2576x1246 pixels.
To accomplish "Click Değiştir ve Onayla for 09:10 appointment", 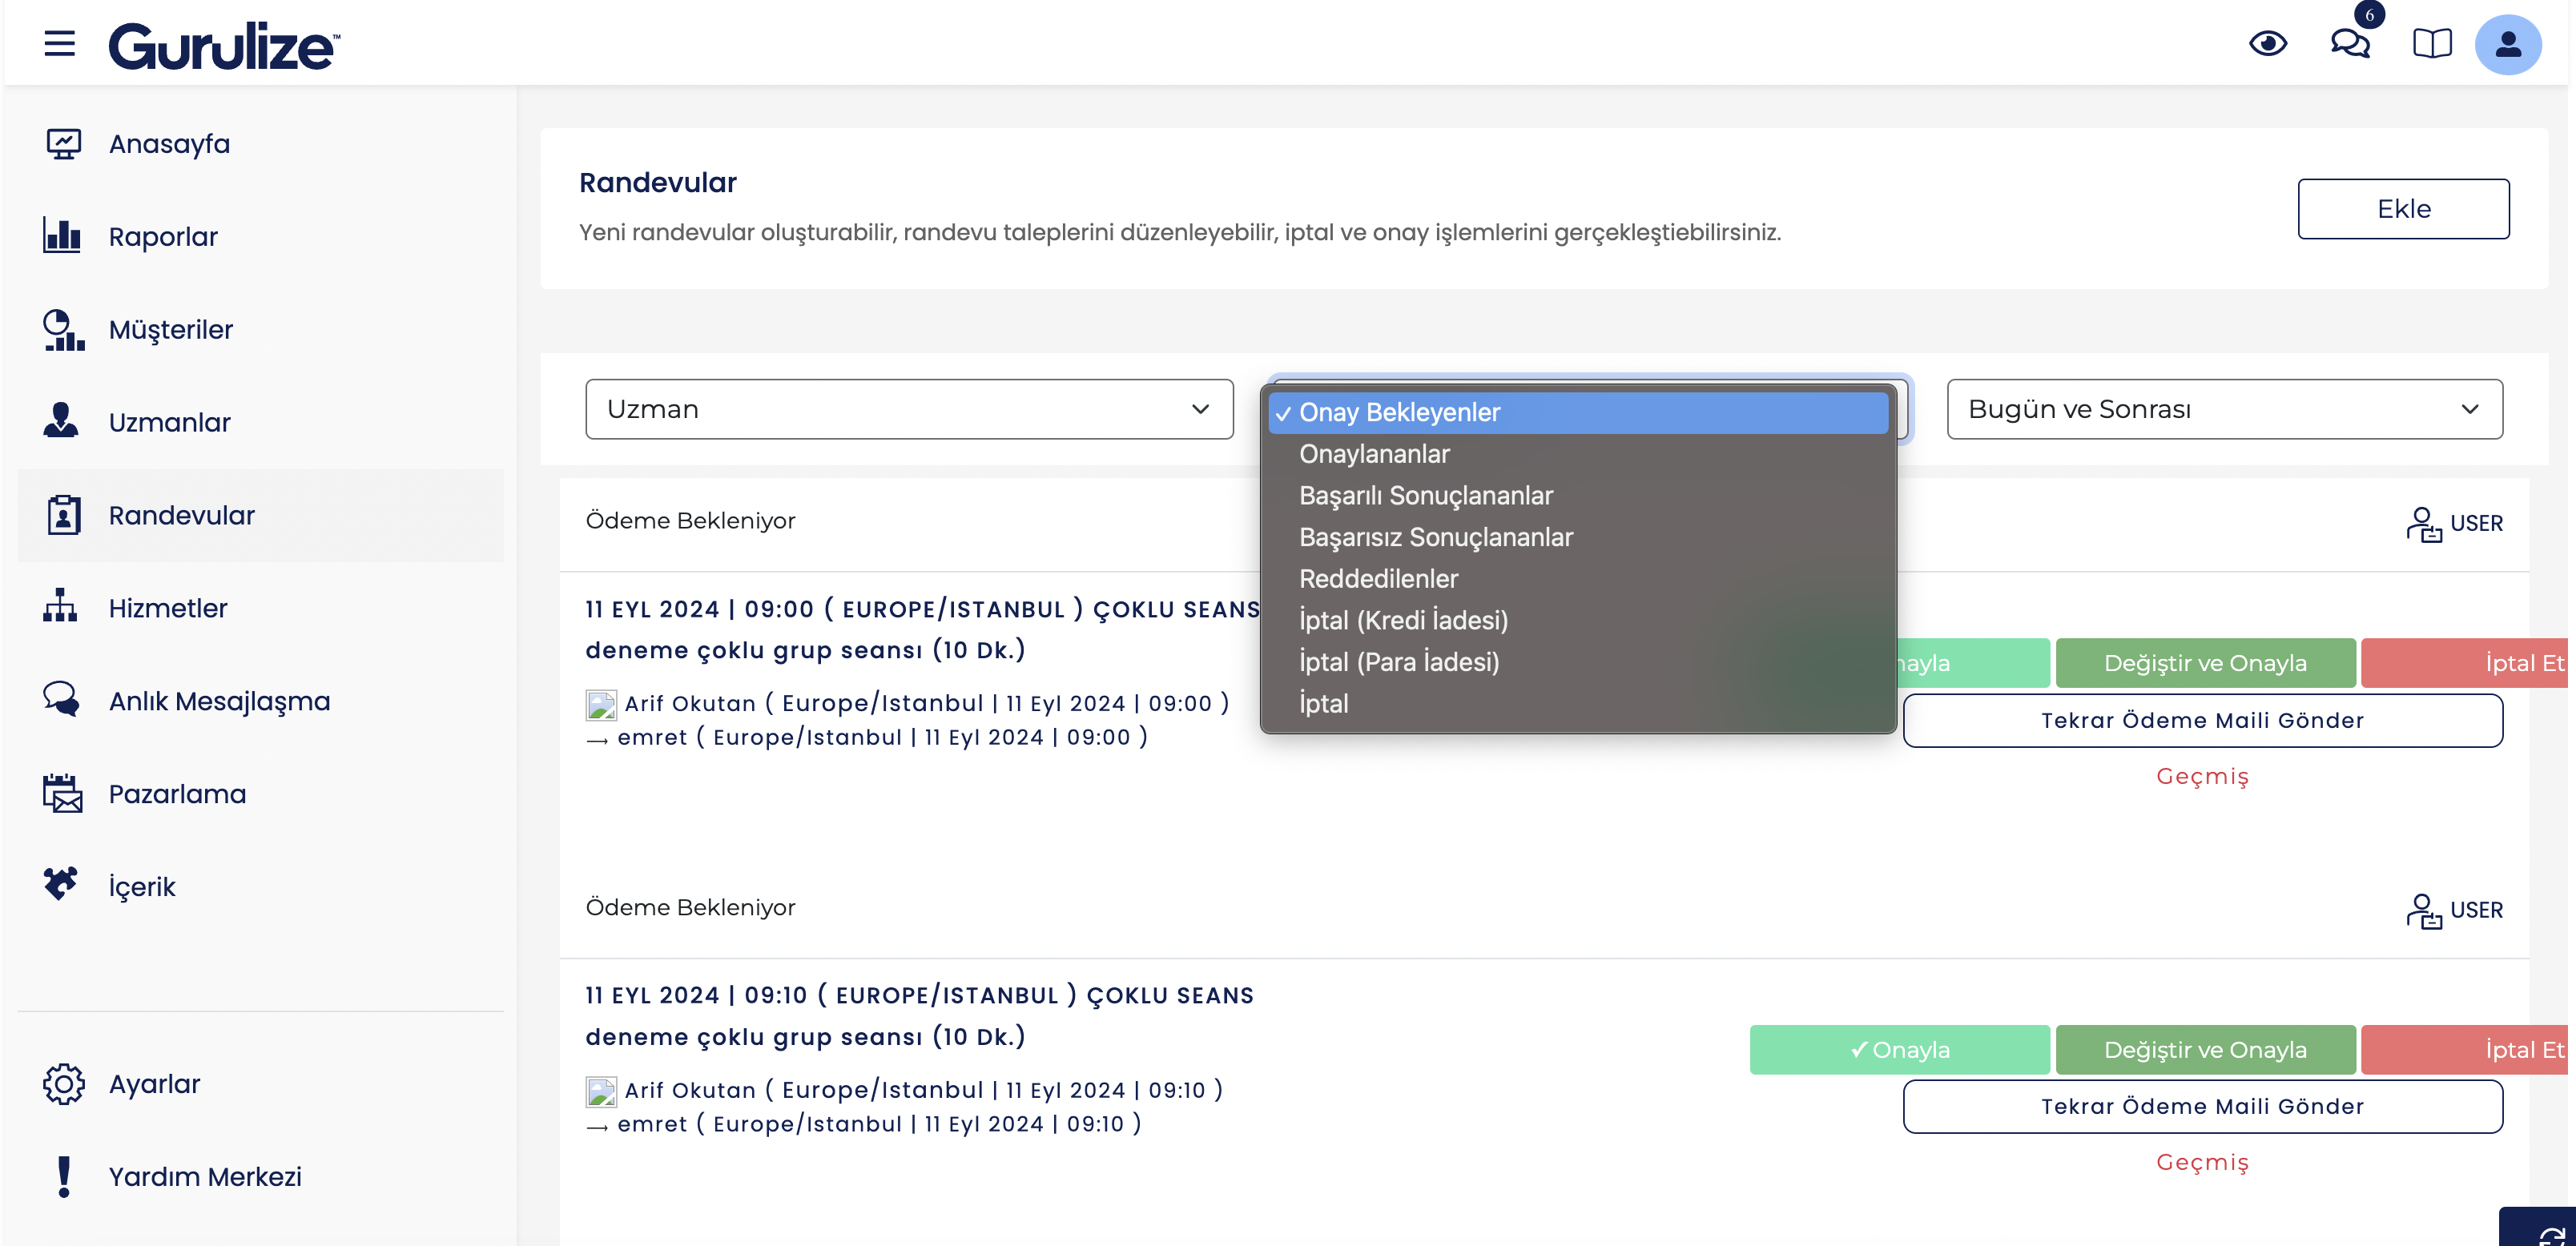I will (x=2205, y=1050).
